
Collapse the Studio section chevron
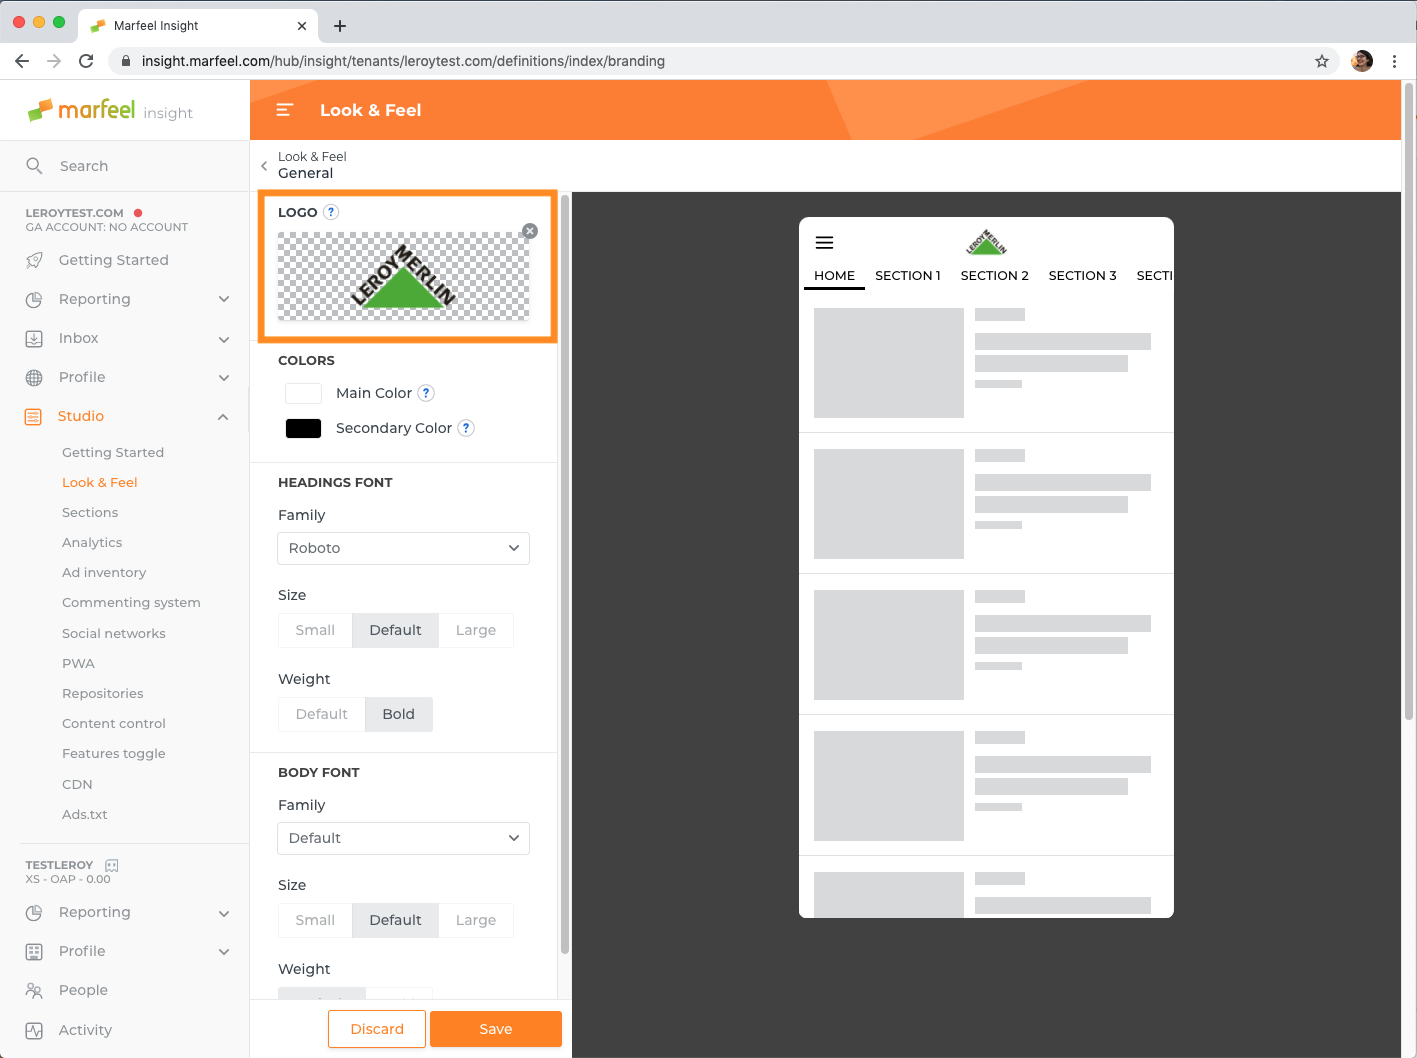[223, 417]
